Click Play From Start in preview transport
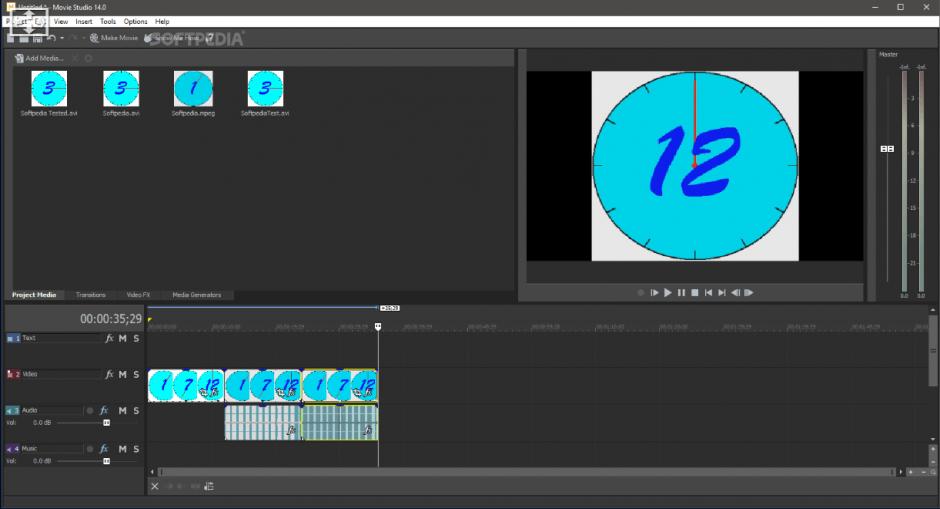Viewport: 940px width, 509px height. click(654, 293)
